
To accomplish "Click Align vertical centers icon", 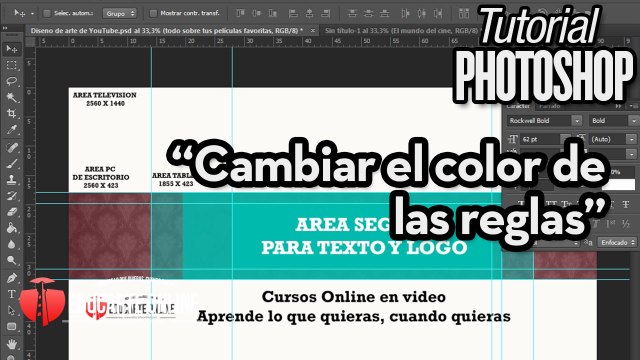I will coord(257,13).
